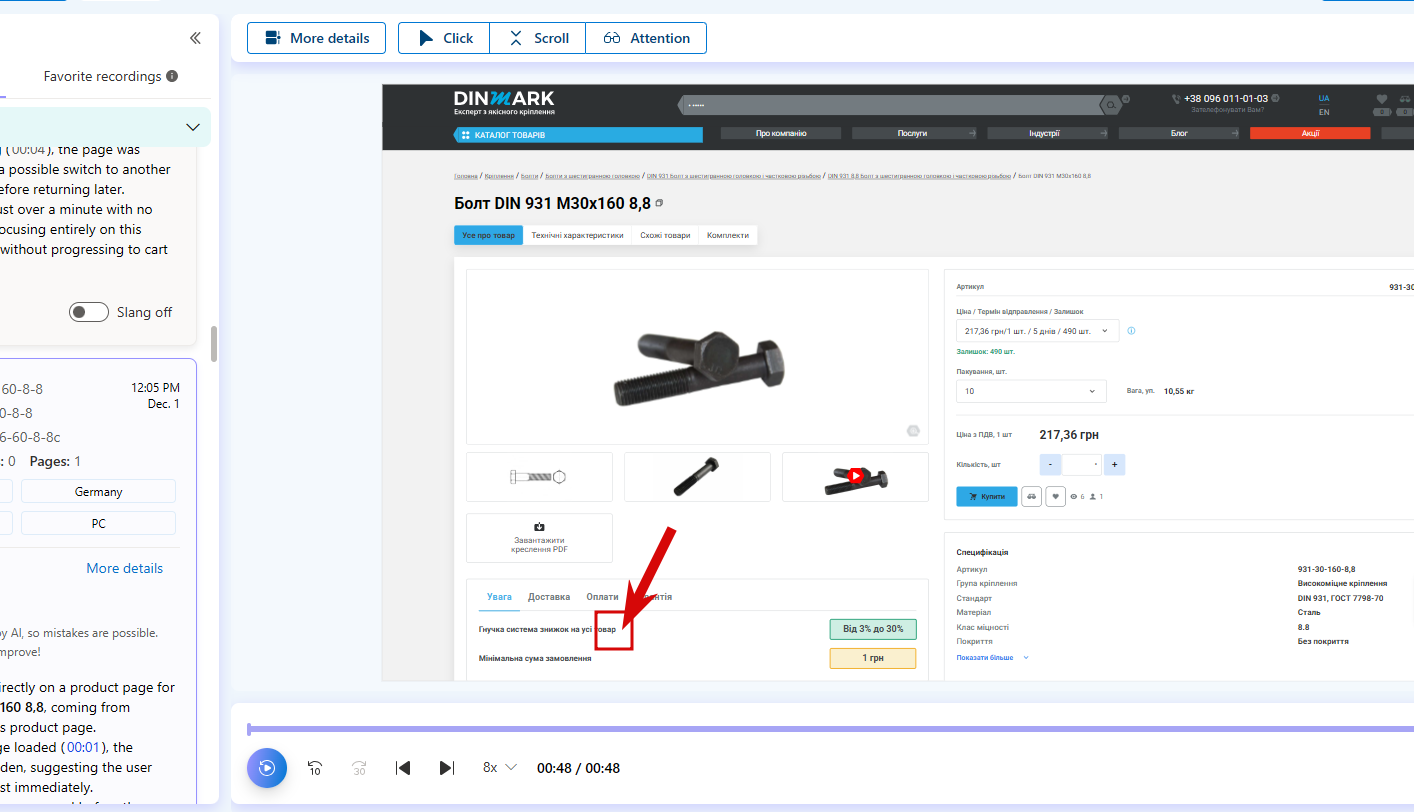Open More details link in sidebar
Viewport: 1414px width, 812px height.
pos(124,568)
